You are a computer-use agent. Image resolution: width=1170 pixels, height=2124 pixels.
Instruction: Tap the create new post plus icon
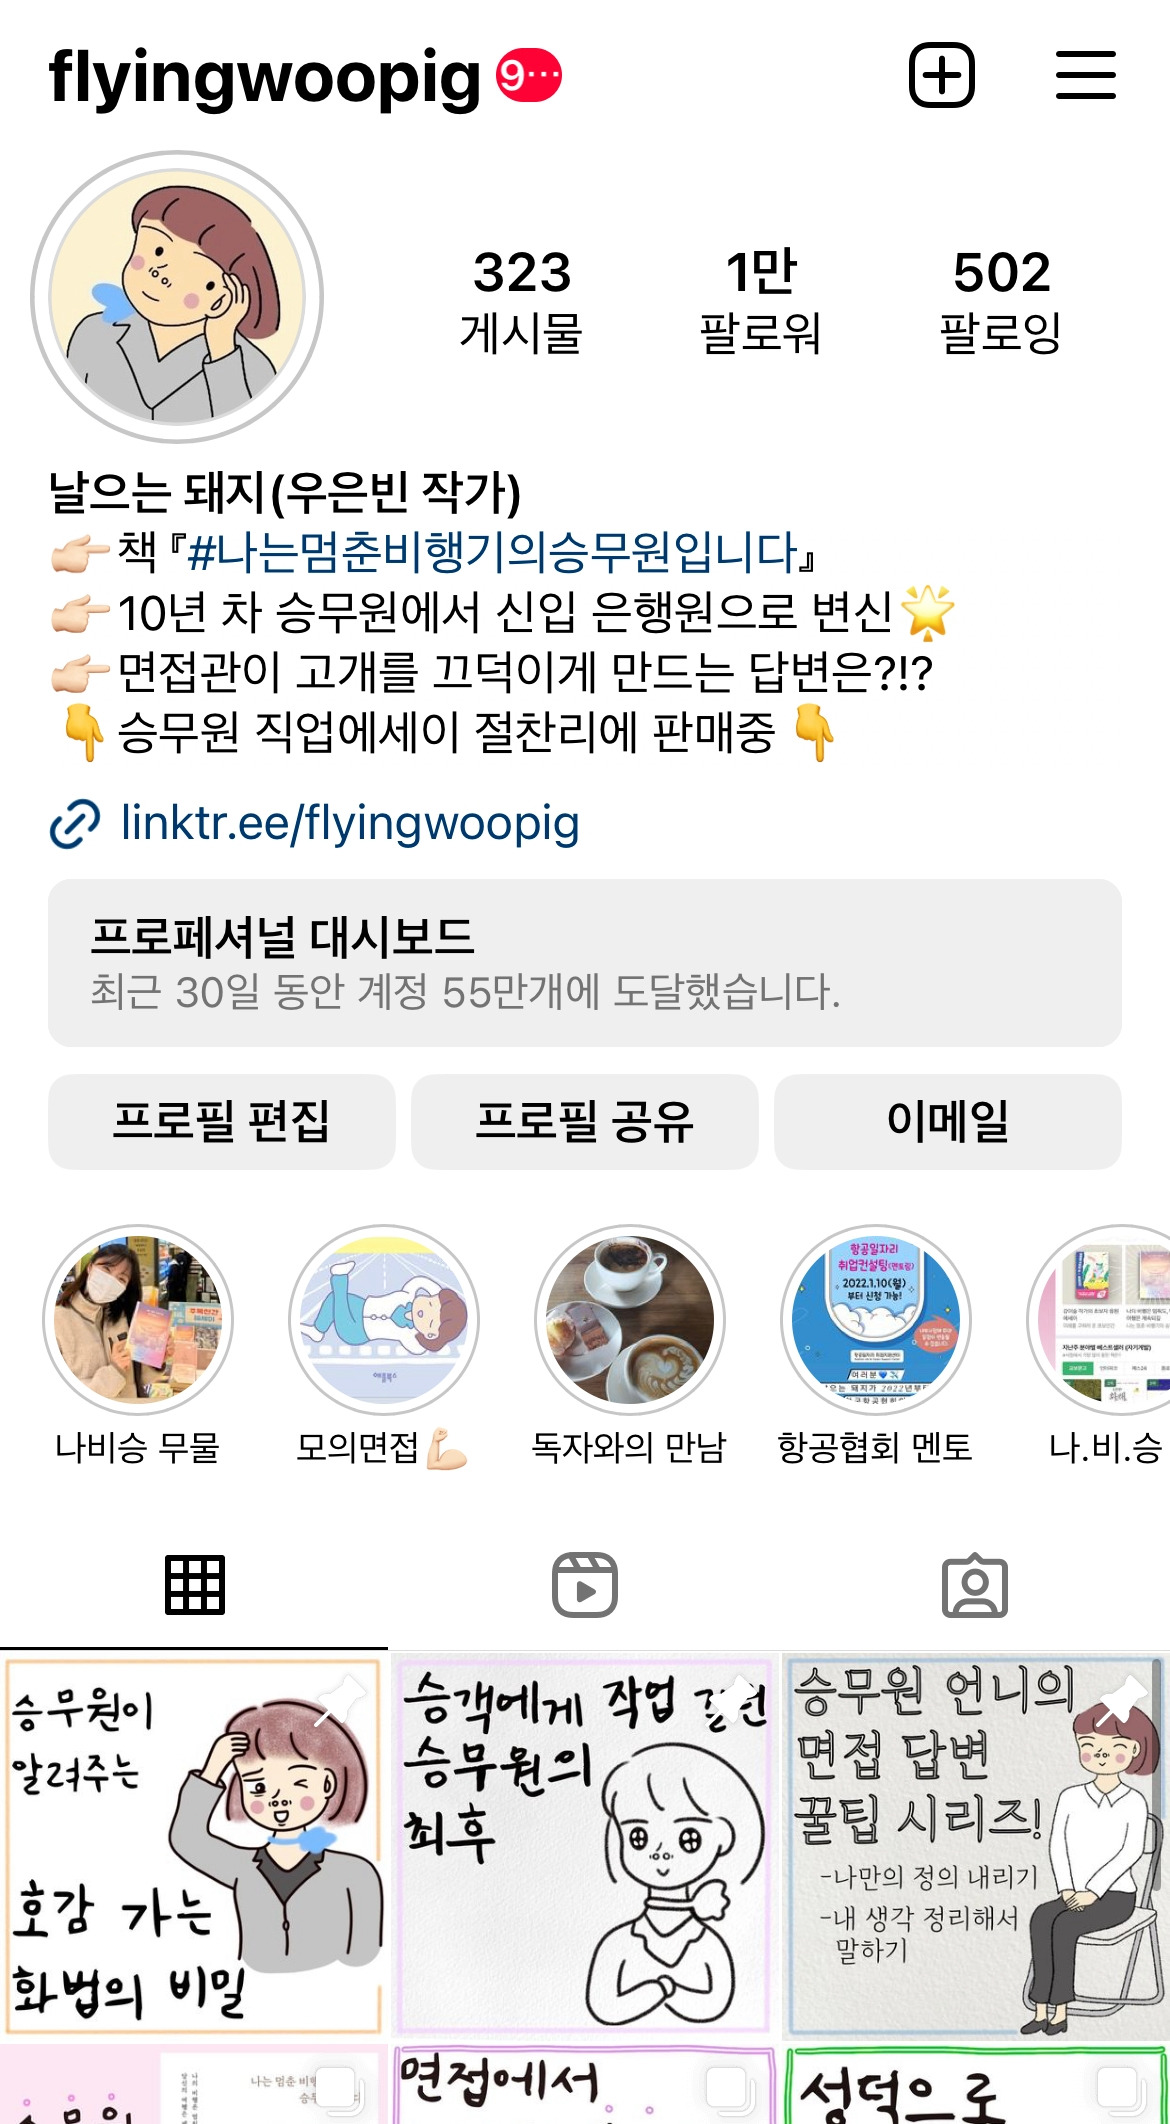(941, 75)
